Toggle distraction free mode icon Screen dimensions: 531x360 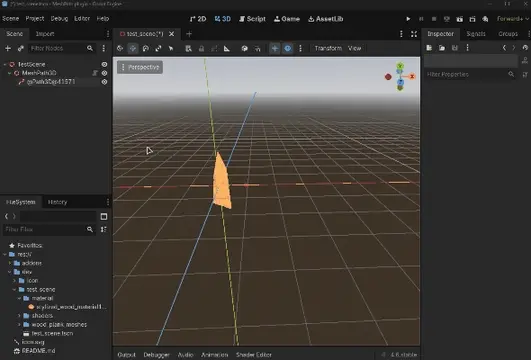pos(414,34)
